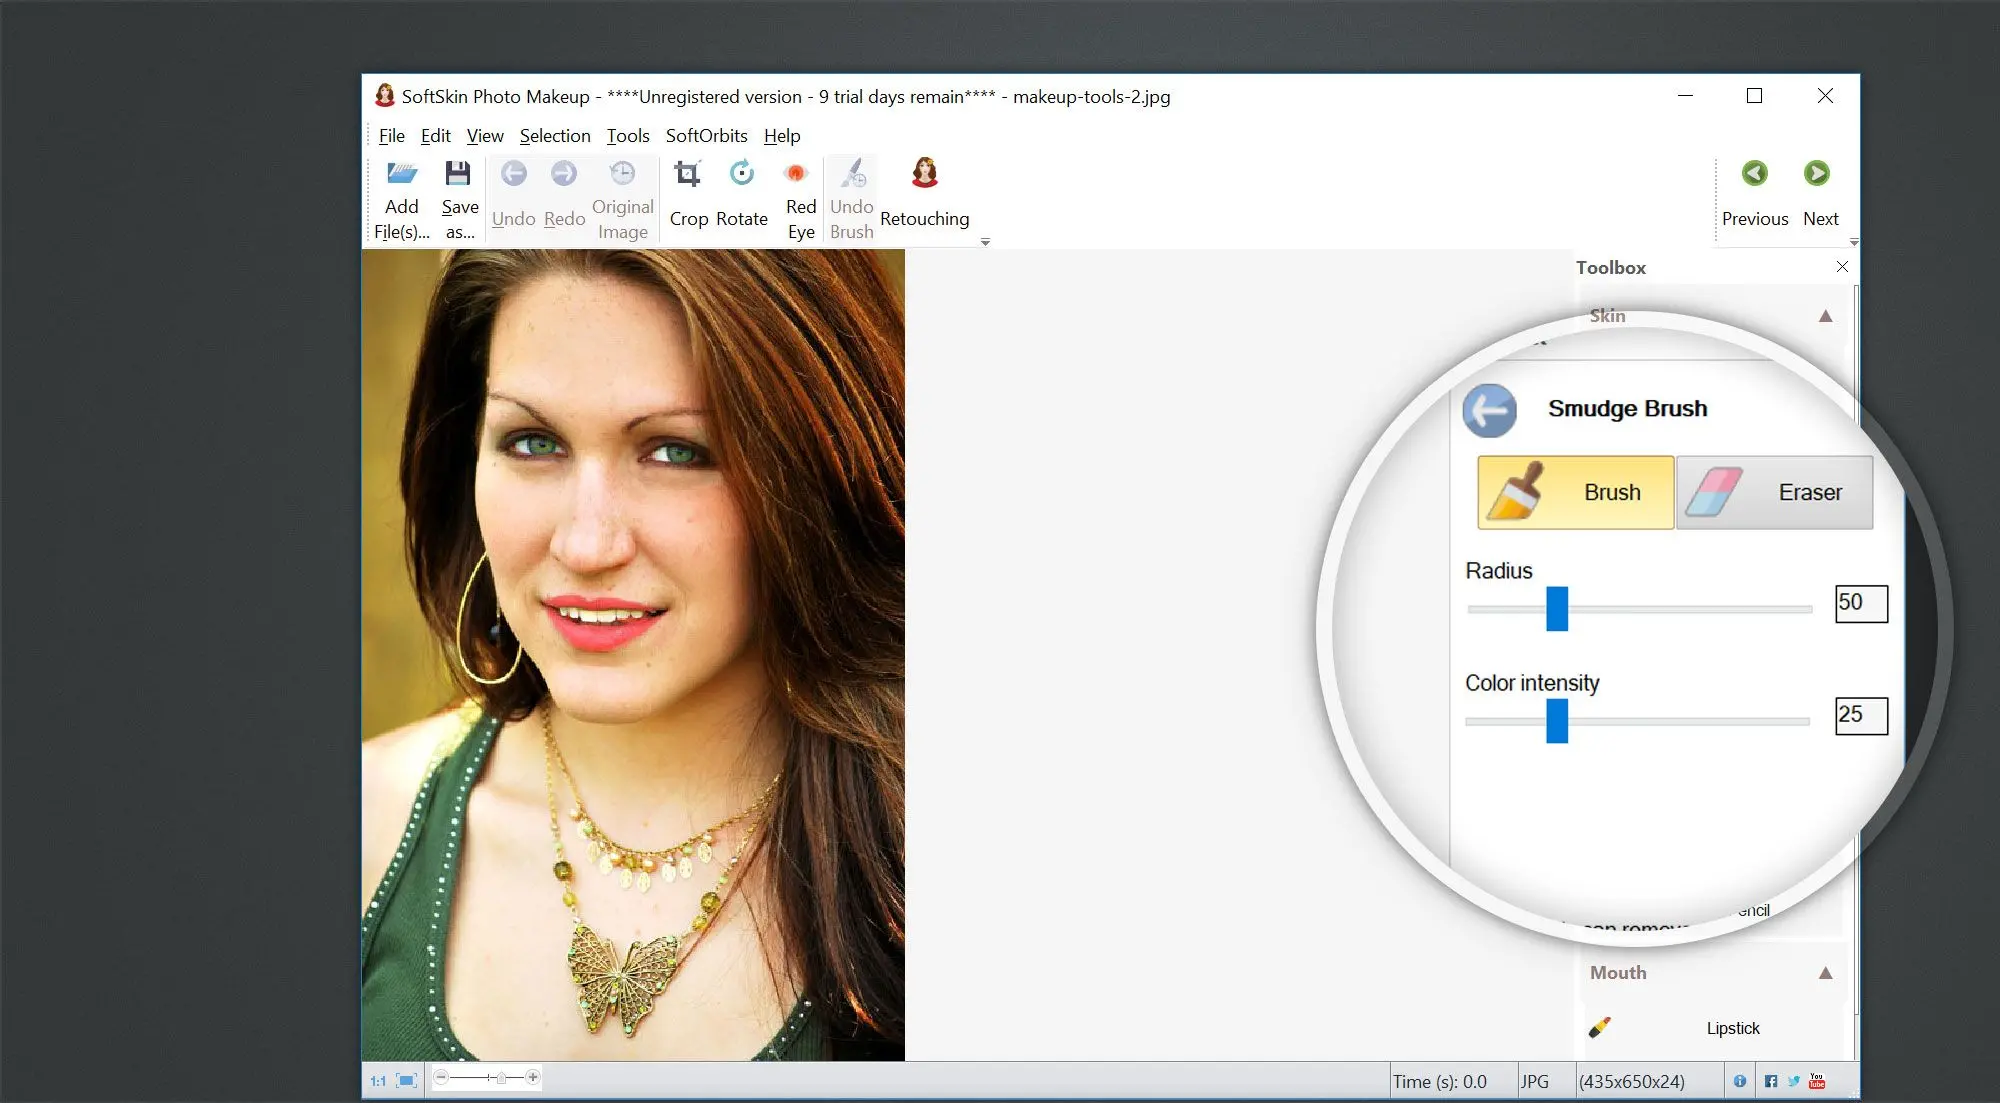This screenshot has width=2000, height=1103.
Task: Toggle Brush mode in Smudge Brush
Action: (1568, 492)
